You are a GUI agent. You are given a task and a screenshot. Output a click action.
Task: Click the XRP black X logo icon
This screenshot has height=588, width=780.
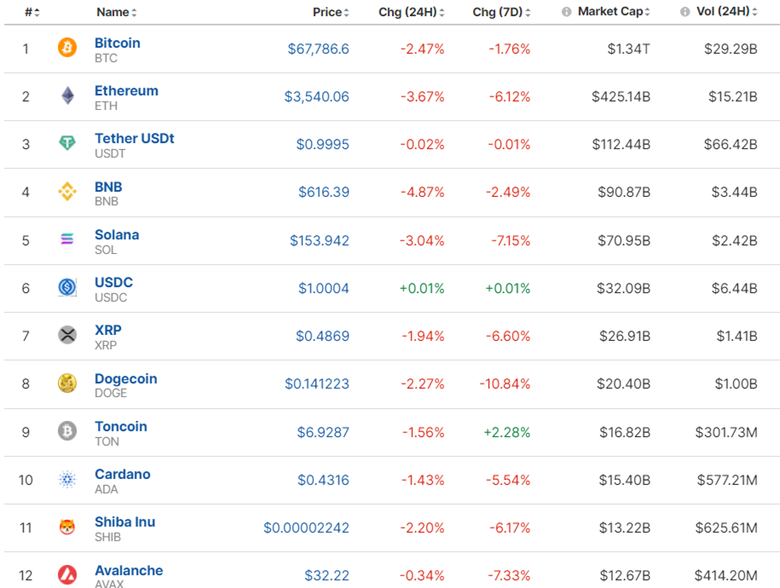pyautogui.click(x=67, y=335)
